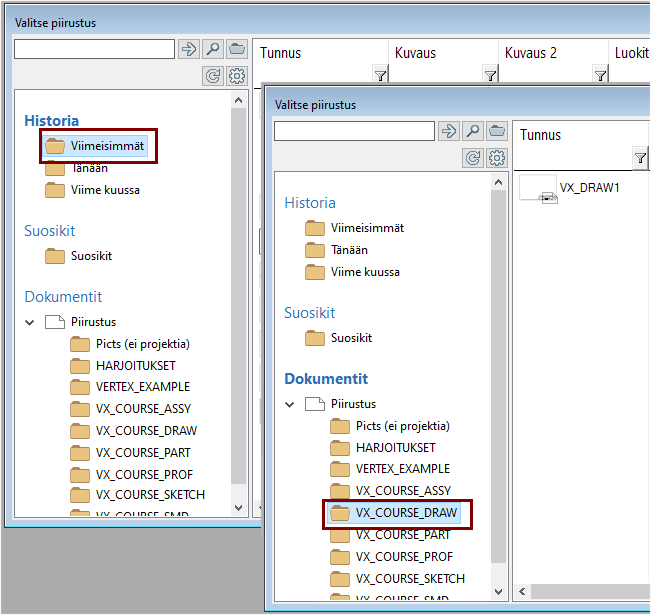Click the filter icon under the Kuvaus 2 column
The image size is (651, 615).
(600, 75)
